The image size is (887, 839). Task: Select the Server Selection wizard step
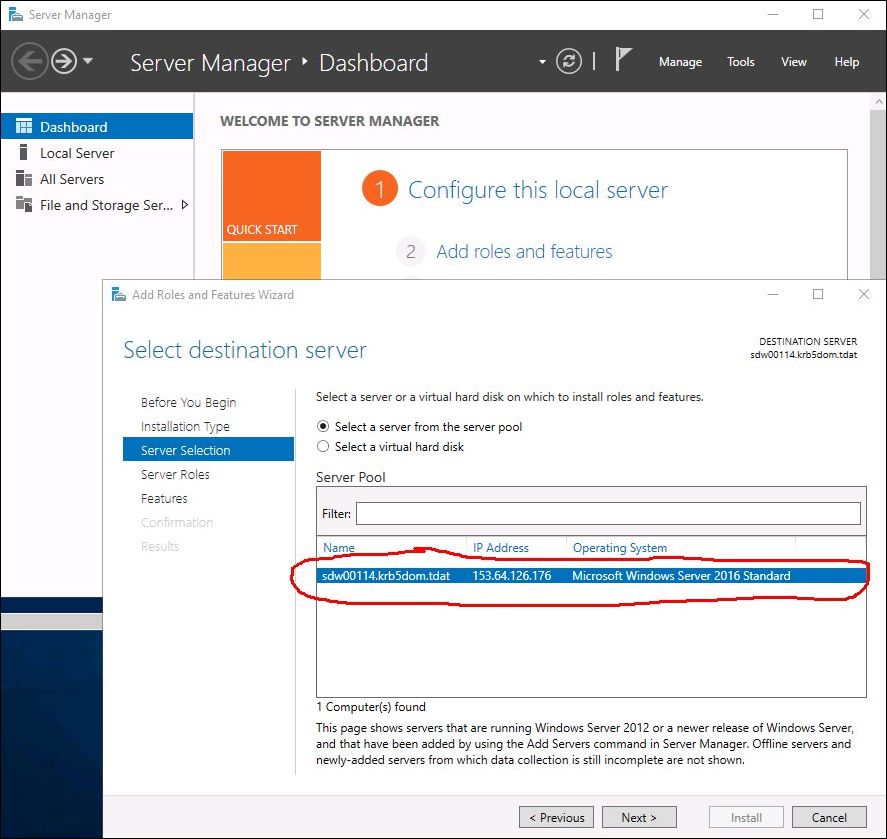click(208, 450)
